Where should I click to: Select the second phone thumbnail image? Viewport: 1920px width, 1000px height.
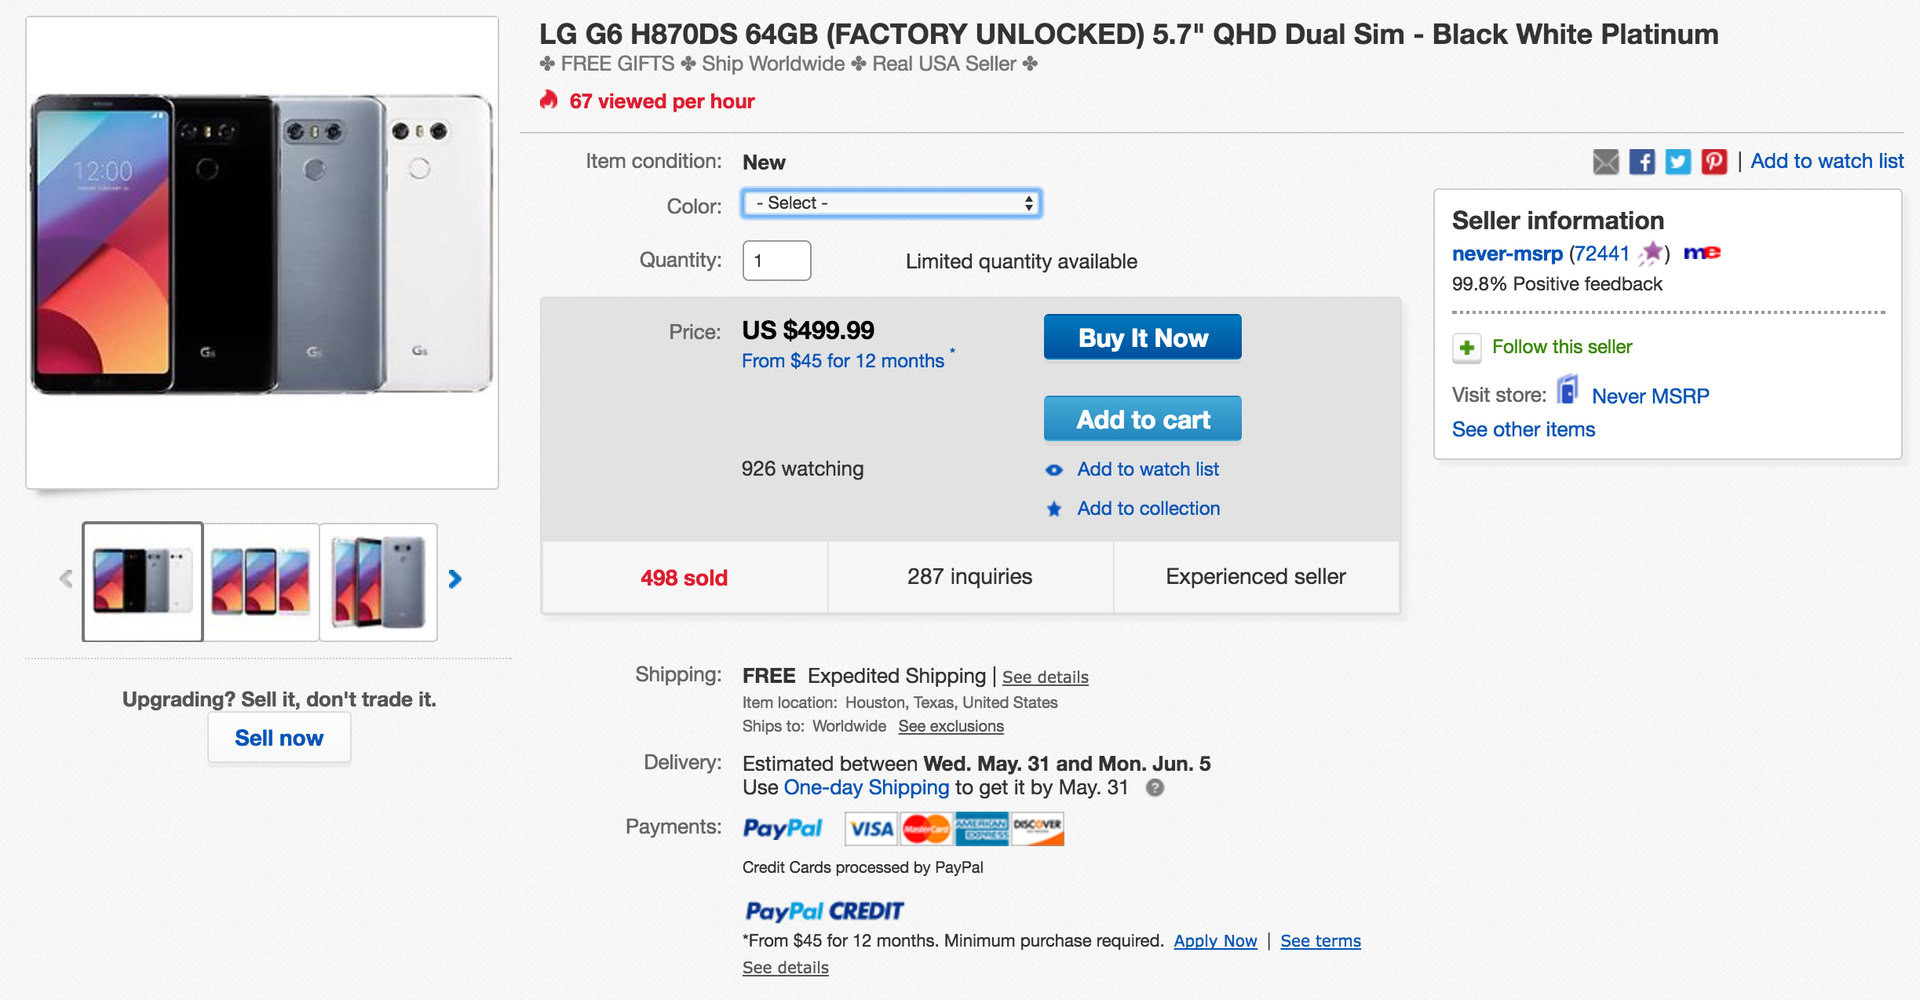click(261, 581)
